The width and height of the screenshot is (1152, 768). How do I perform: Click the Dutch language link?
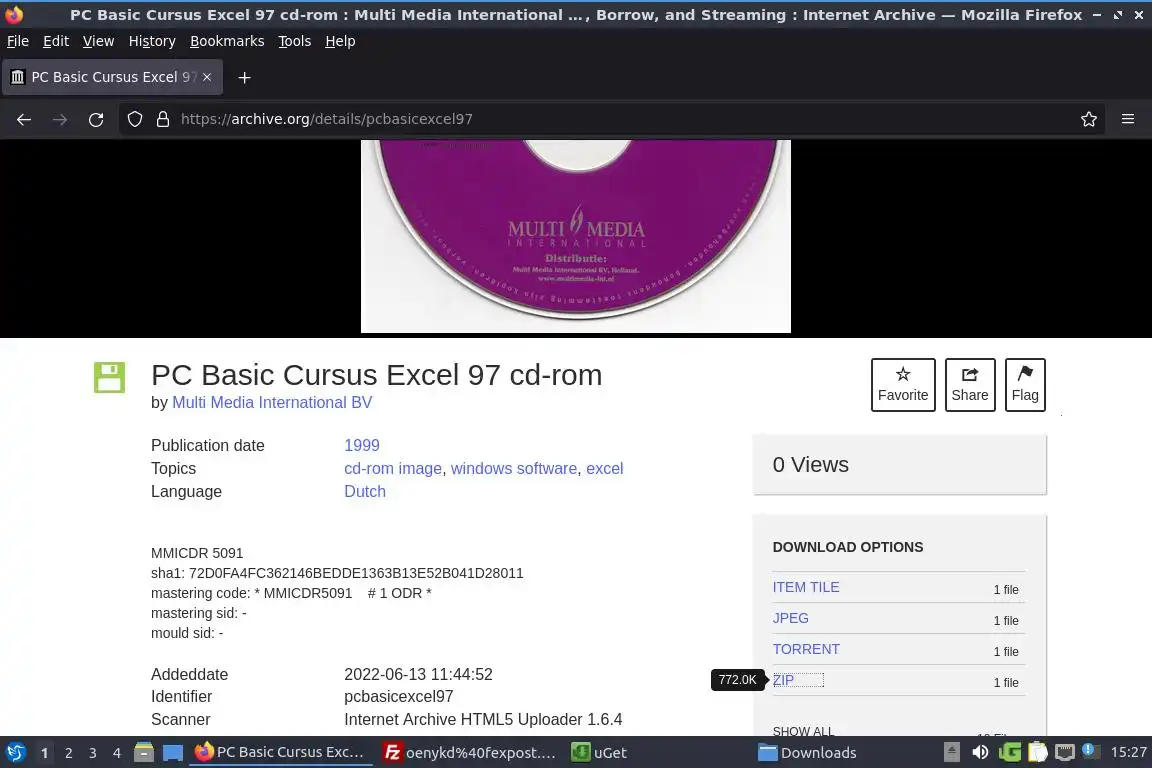pos(364,491)
